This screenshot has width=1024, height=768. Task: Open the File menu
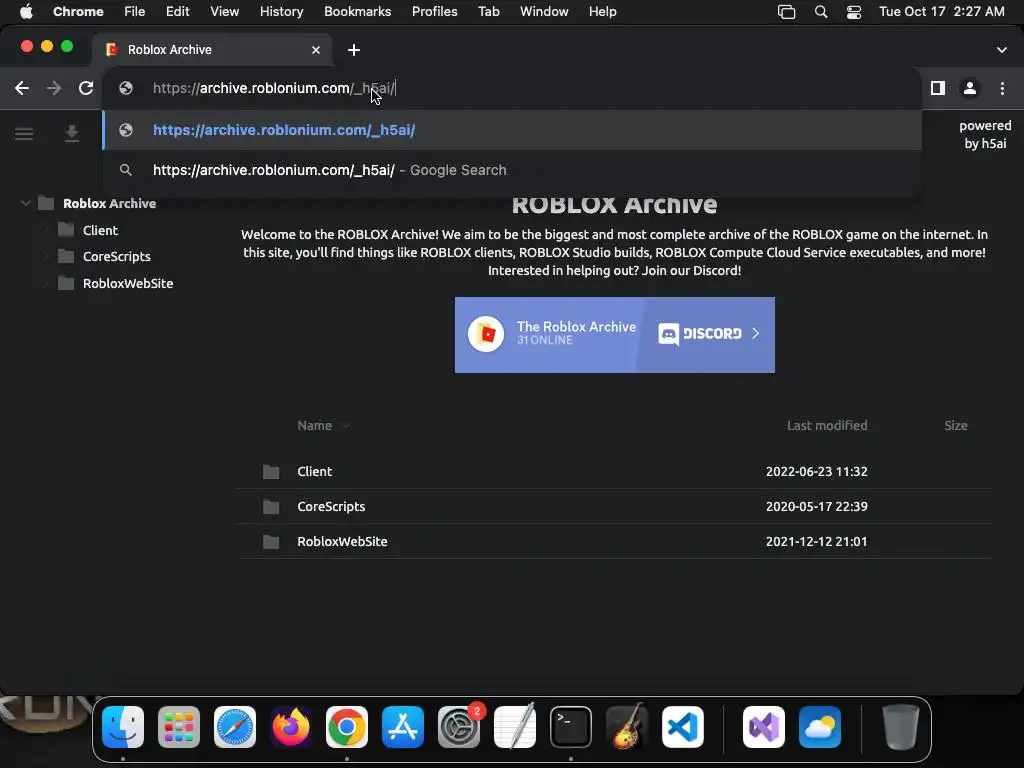(x=135, y=12)
